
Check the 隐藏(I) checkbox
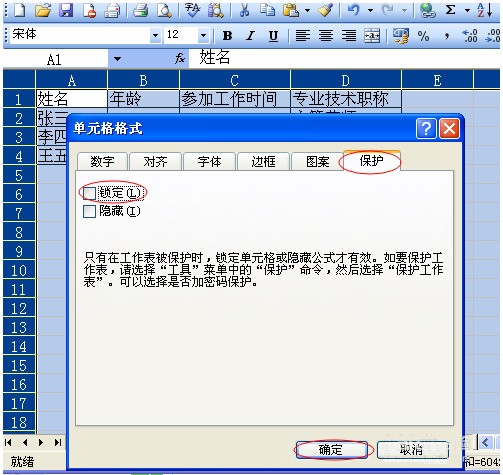click(x=89, y=211)
